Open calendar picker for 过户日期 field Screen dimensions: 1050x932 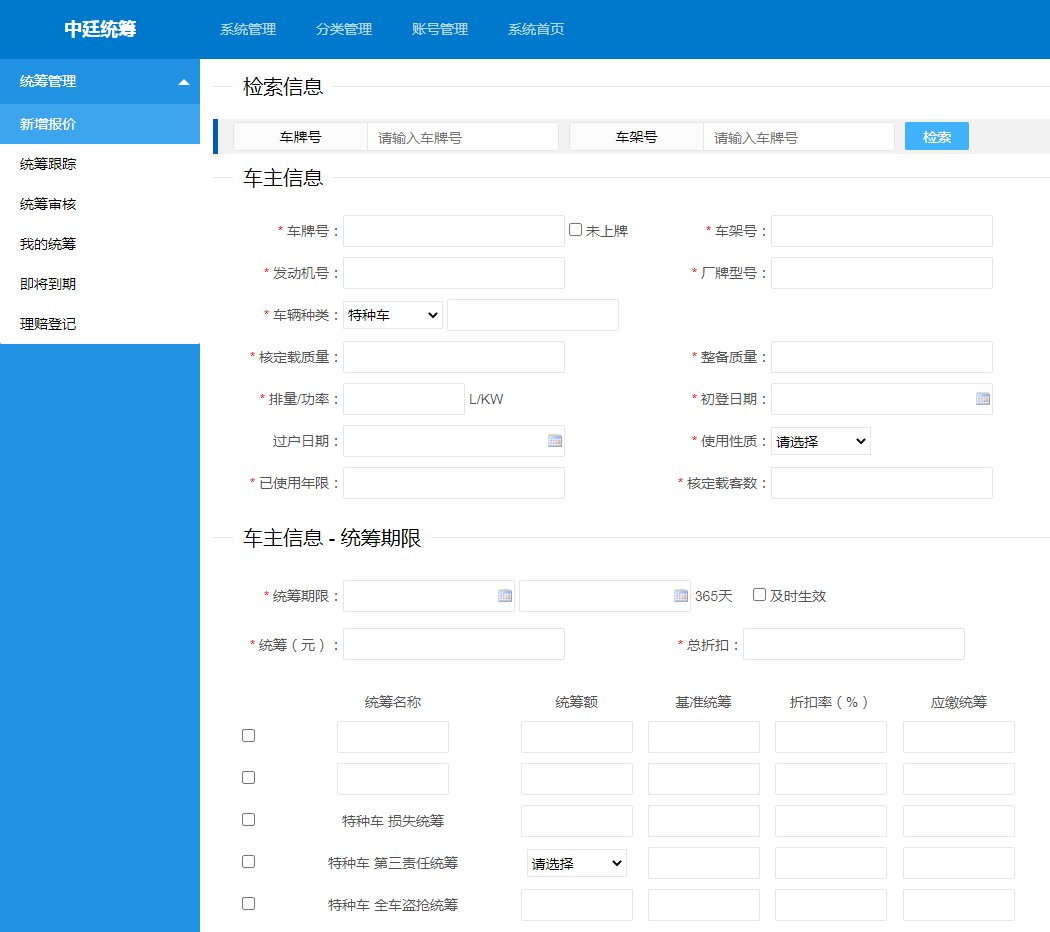pos(555,441)
